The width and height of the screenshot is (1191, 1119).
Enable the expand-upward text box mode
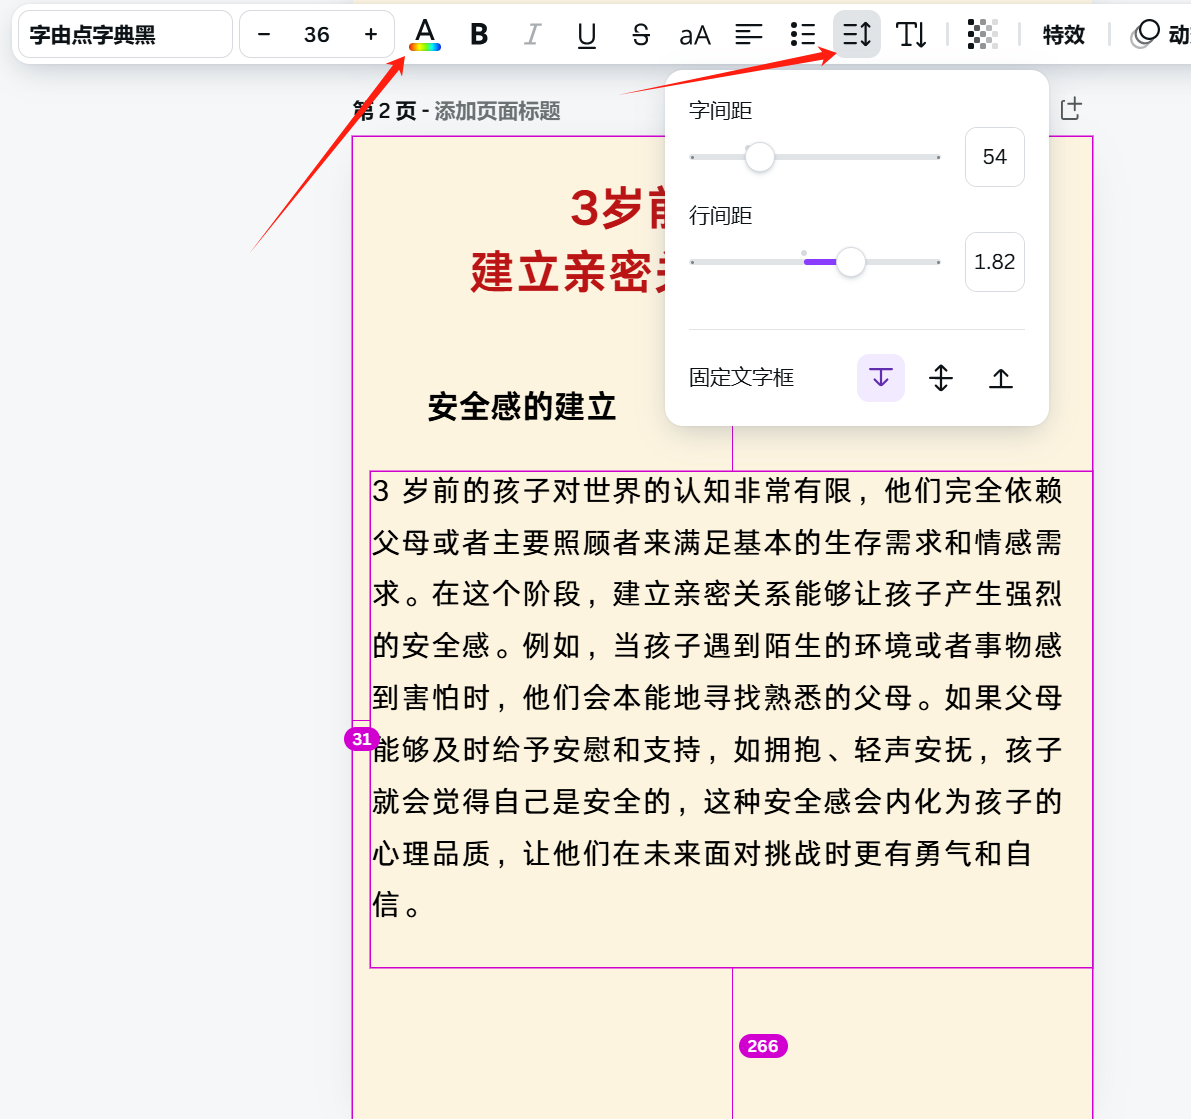1000,378
